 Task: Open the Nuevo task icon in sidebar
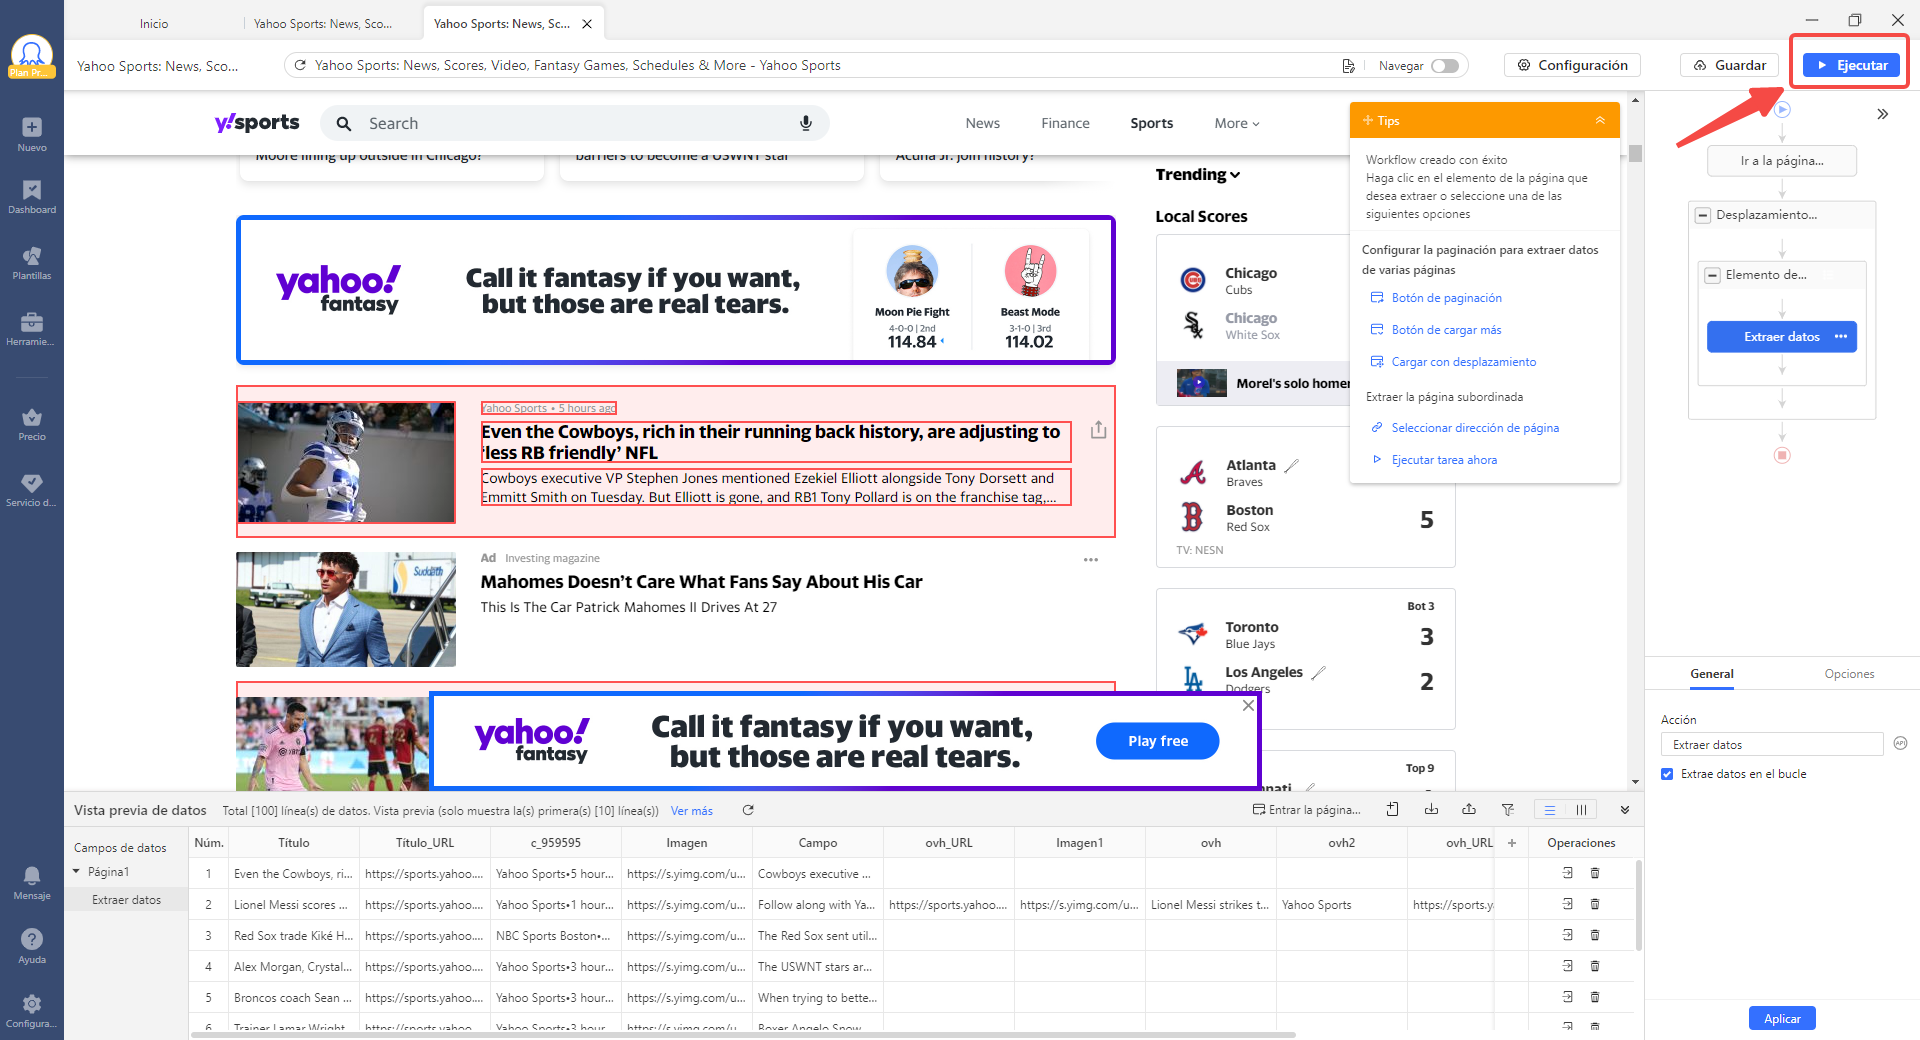click(32, 128)
